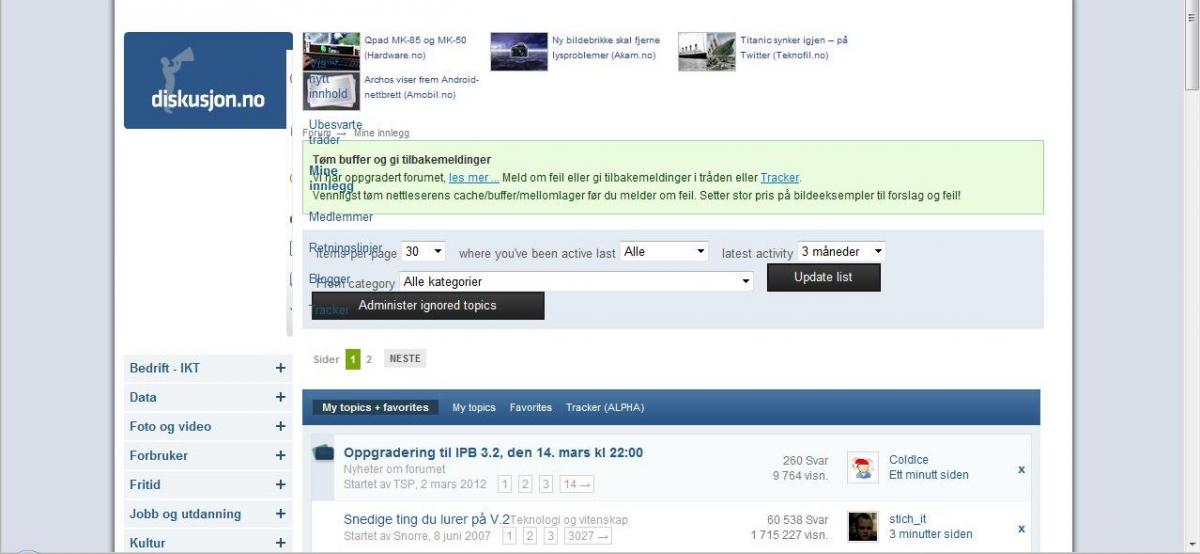Go to page 2 of results
The height and width of the screenshot is (554, 1200).
tap(369, 359)
